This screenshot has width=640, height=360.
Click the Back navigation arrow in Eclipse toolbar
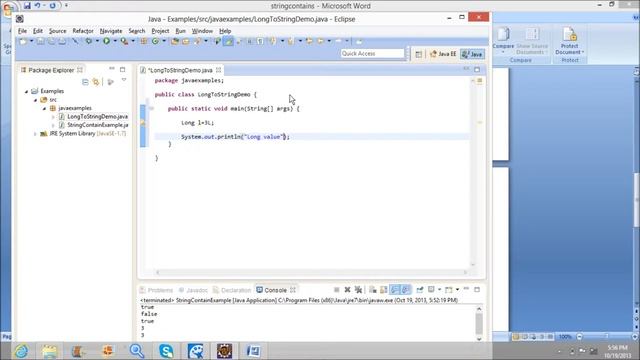tap(320, 41)
